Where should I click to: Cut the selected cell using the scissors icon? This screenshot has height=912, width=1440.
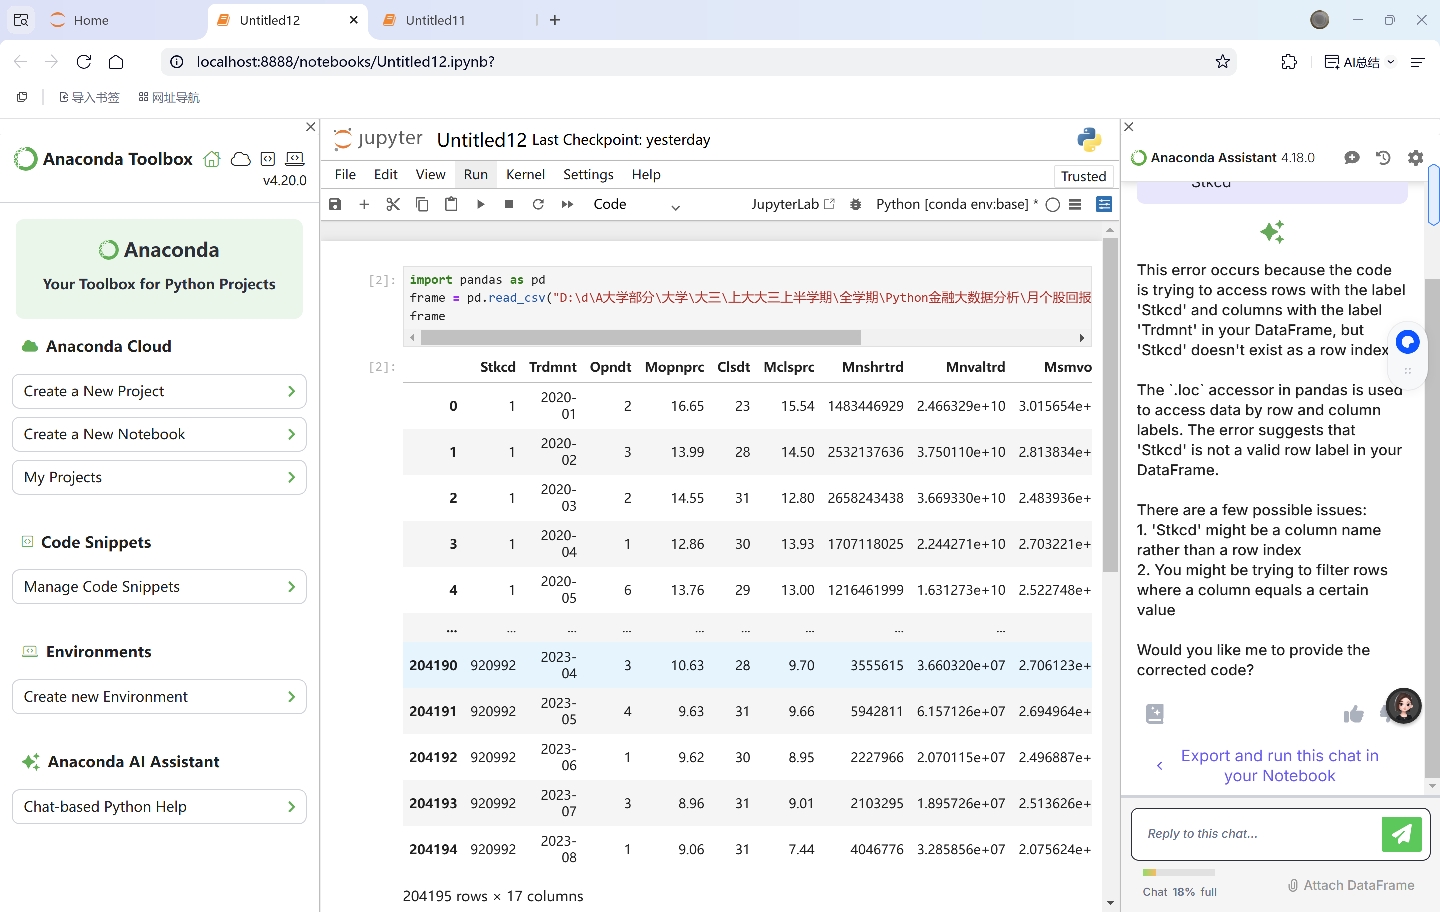tap(393, 204)
